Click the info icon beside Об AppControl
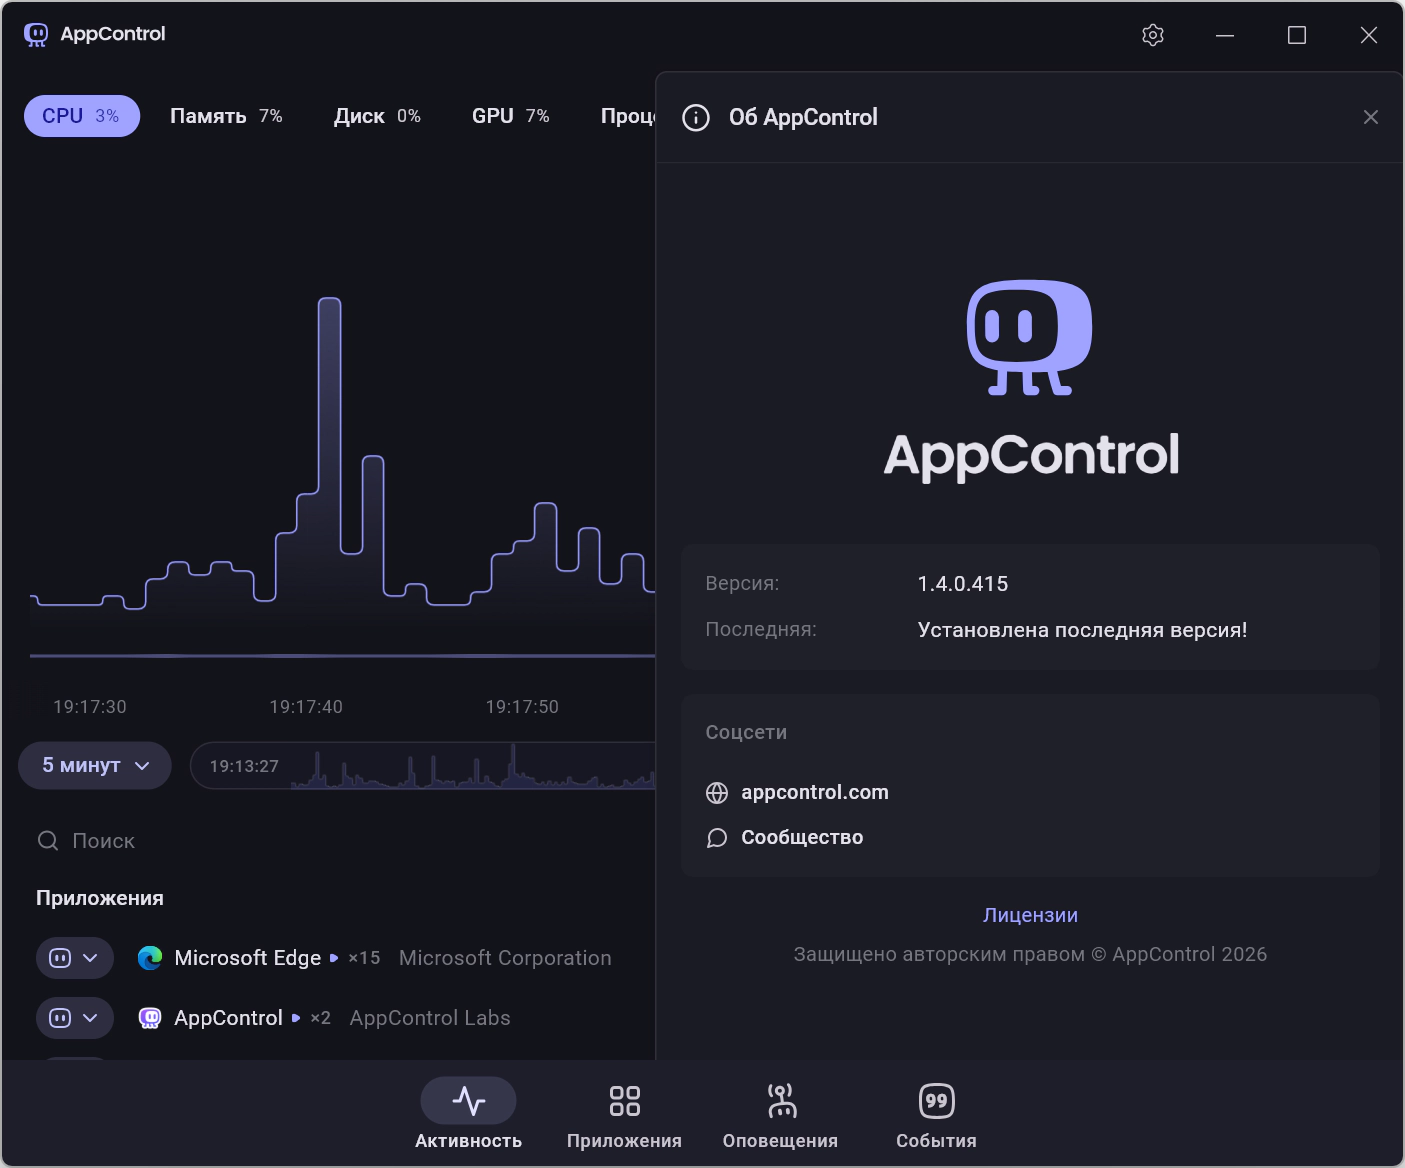 [696, 118]
